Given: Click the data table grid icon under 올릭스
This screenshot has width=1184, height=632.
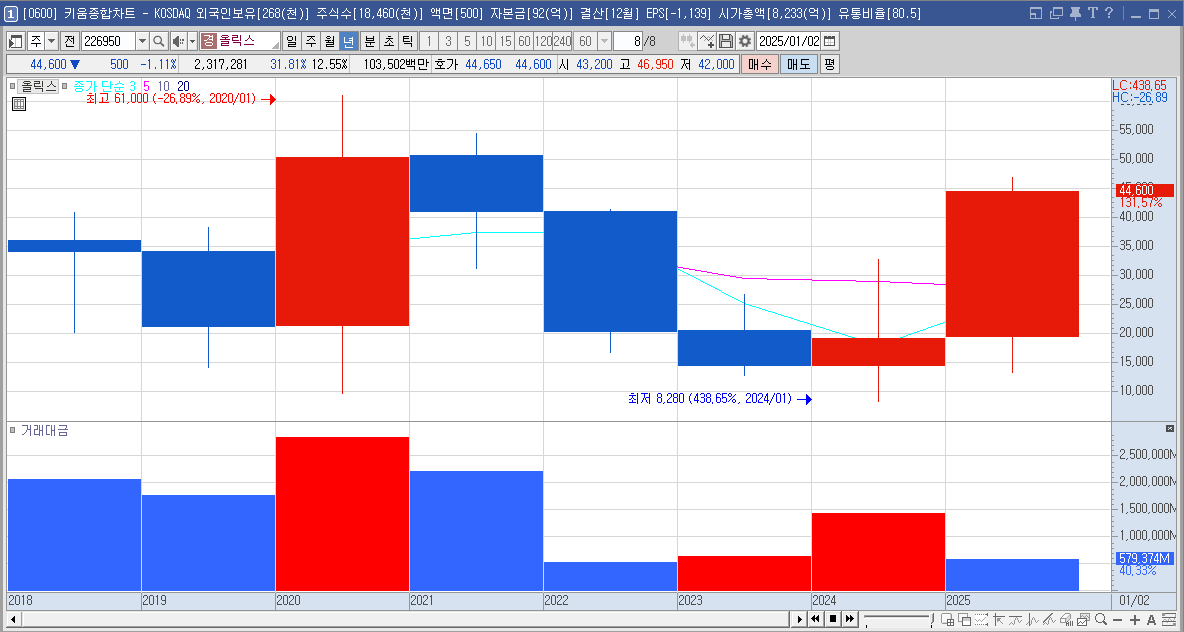Looking at the screenshot, I should [x=19, y=104].
